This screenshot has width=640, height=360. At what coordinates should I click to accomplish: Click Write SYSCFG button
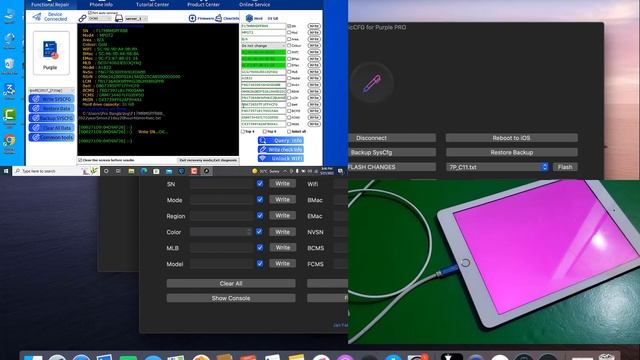tap(51, 99)
